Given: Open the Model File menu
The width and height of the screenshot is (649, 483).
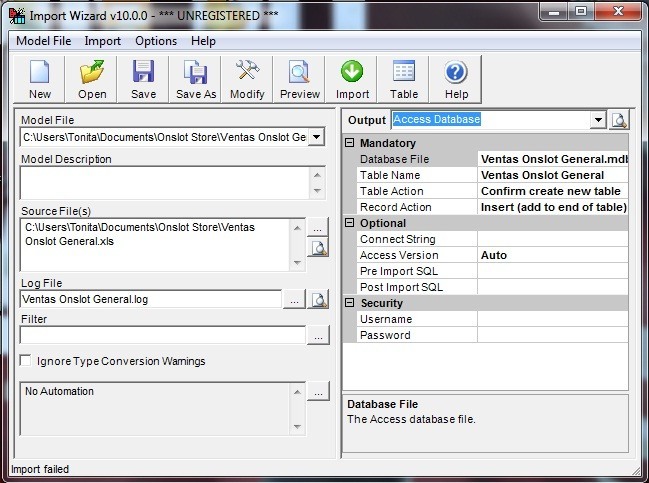Looking at the screenshot, I should (43, 41).
